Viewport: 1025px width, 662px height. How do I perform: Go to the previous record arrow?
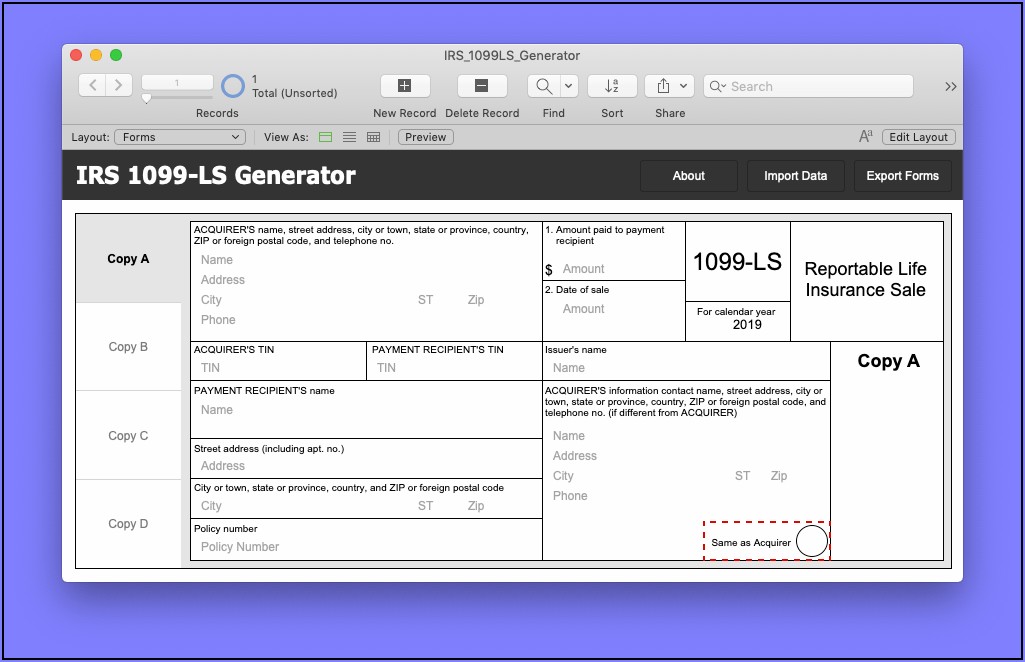coord(93,86)
